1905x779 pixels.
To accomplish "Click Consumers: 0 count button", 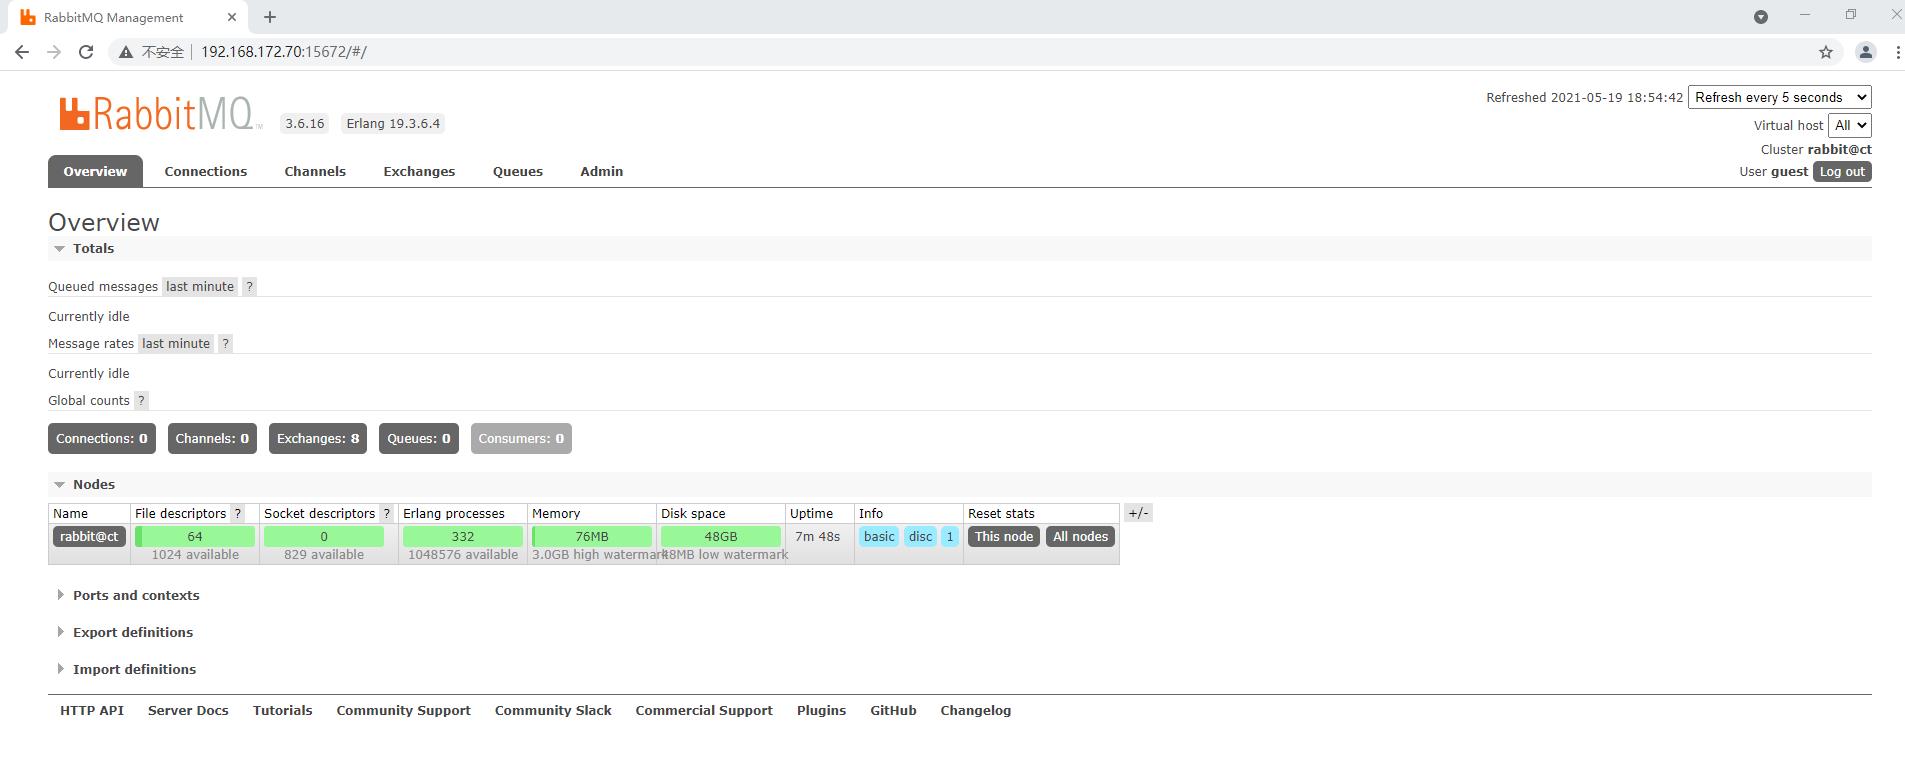I will [521, 438].
